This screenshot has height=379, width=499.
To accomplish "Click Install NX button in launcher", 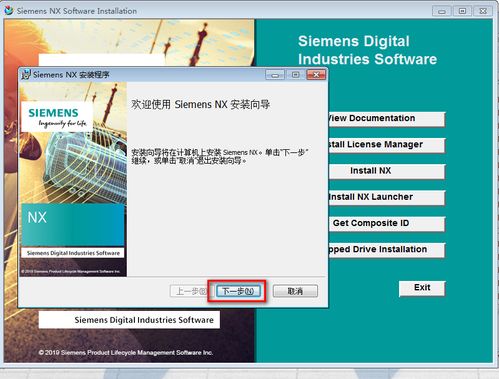I will [386, 171].
